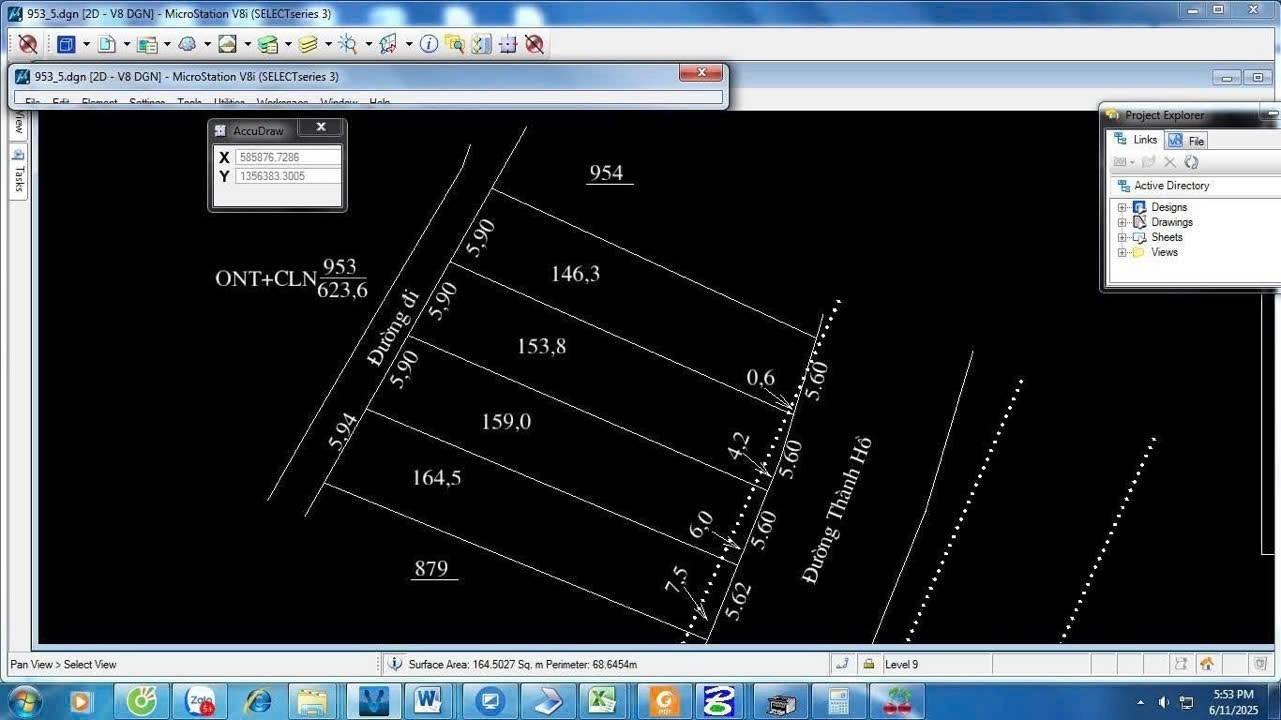Viewport: 1281px width, 720px height.
Task: Click 'Pan View > Select View' prompt text
Action: 63,664
